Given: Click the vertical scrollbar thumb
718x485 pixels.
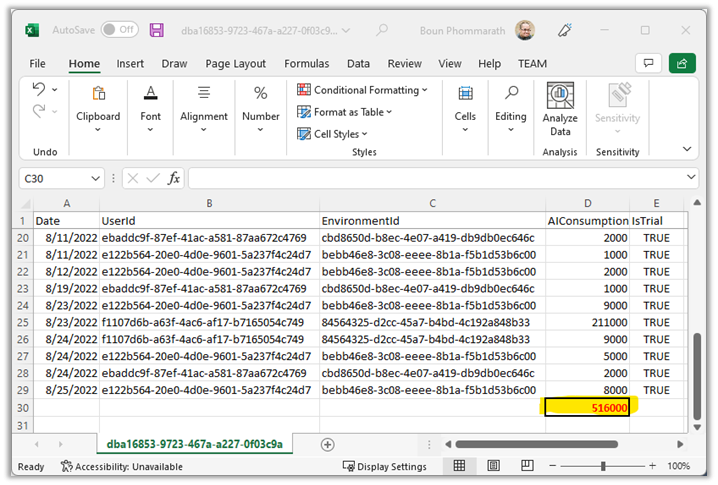Looking at the screenshot, I should 697,376.
